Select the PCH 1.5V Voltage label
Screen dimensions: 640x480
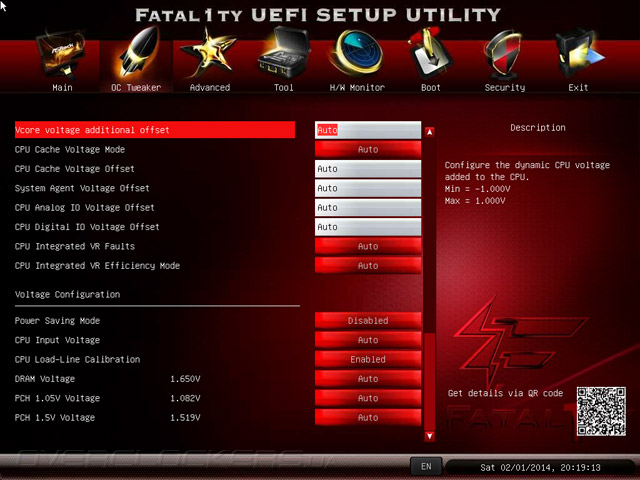coord(55,418)
